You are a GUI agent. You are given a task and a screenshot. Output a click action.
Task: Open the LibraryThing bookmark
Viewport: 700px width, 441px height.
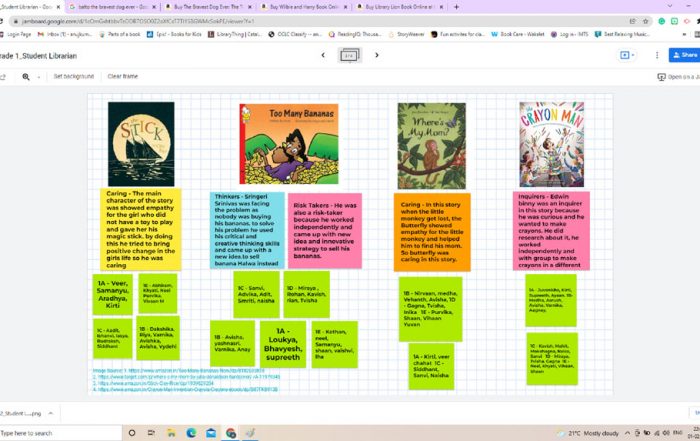(235, 34)
